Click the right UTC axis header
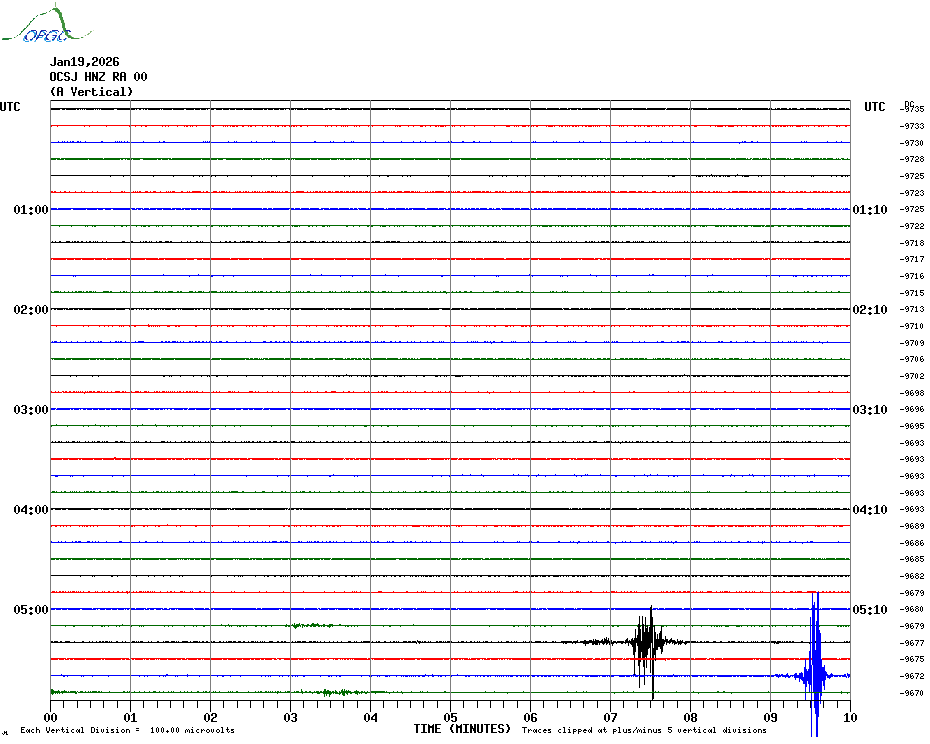The image size is (930, 744). tap(874, 107)
